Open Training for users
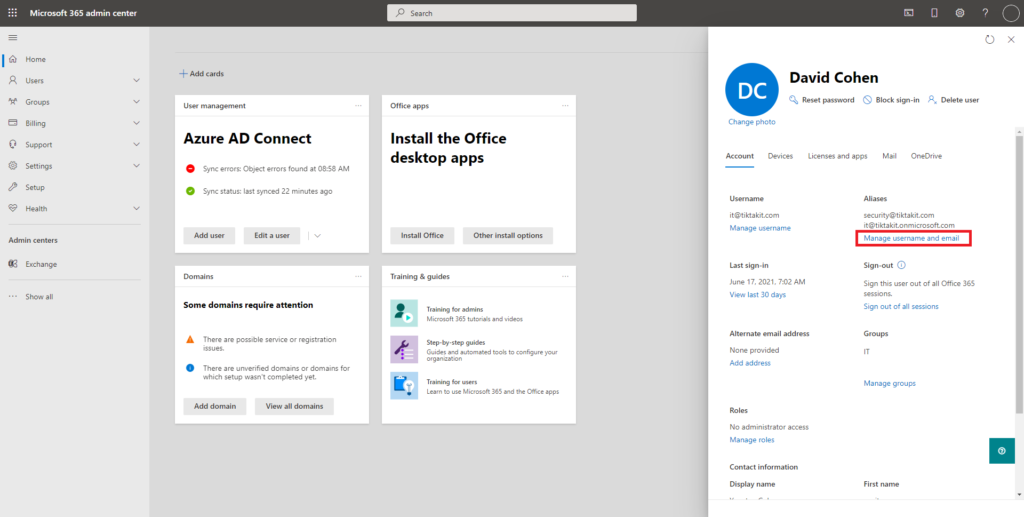1024x517 pixels. coord(451,382)
